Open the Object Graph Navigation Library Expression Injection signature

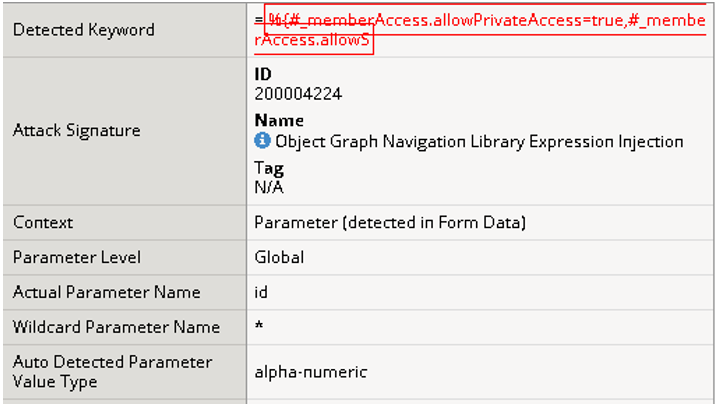pyautogui.click(x=478, y=141)
